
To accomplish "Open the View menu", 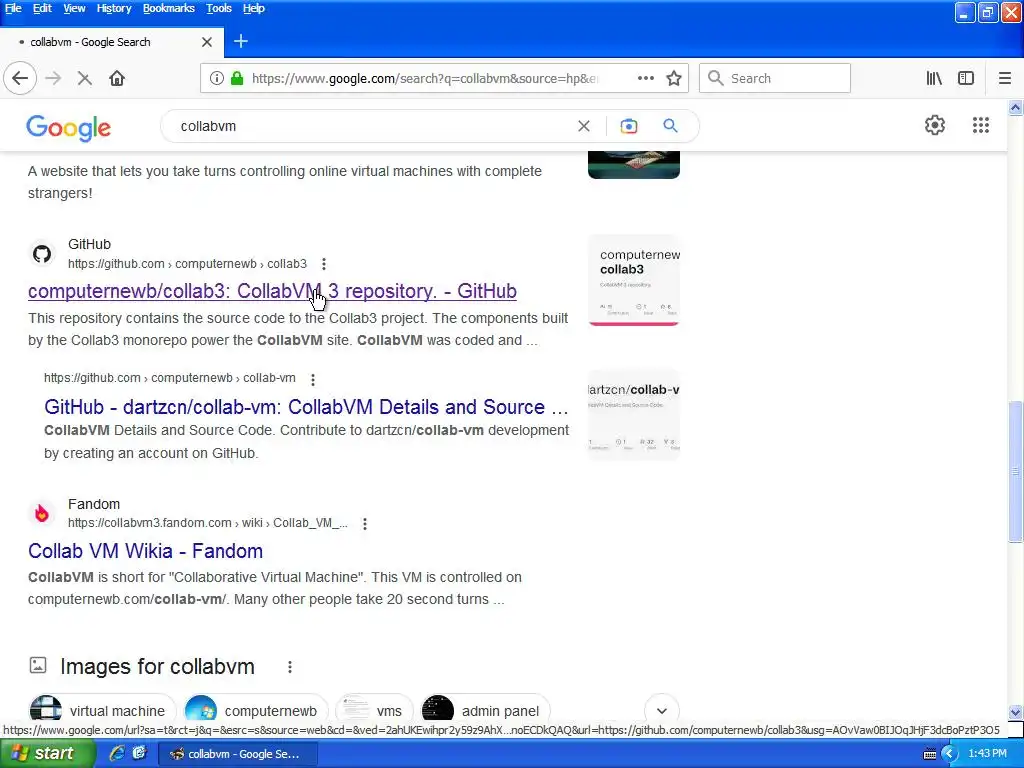I will (74, 8).
